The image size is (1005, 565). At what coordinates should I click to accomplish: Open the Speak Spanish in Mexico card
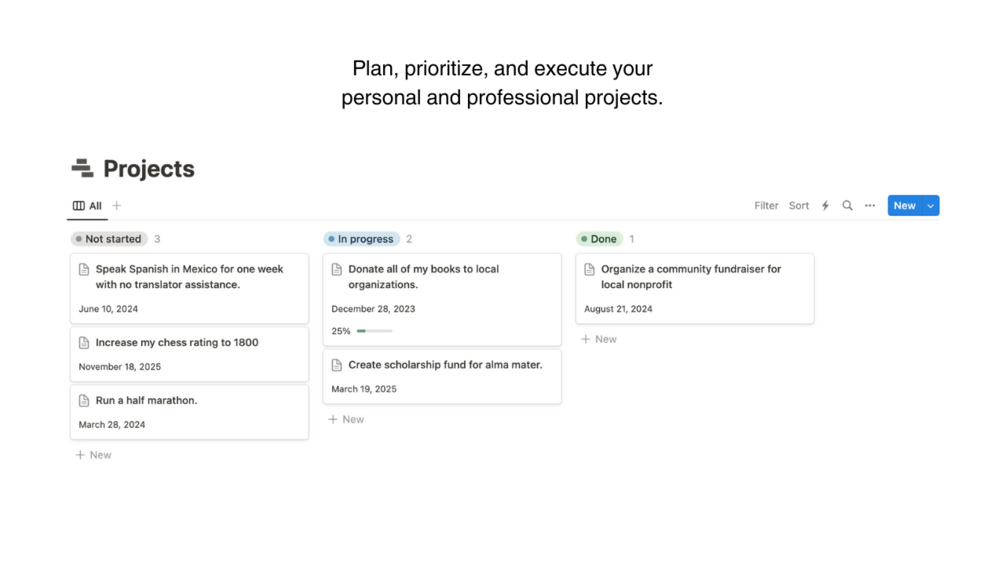[x=189, y=277]
